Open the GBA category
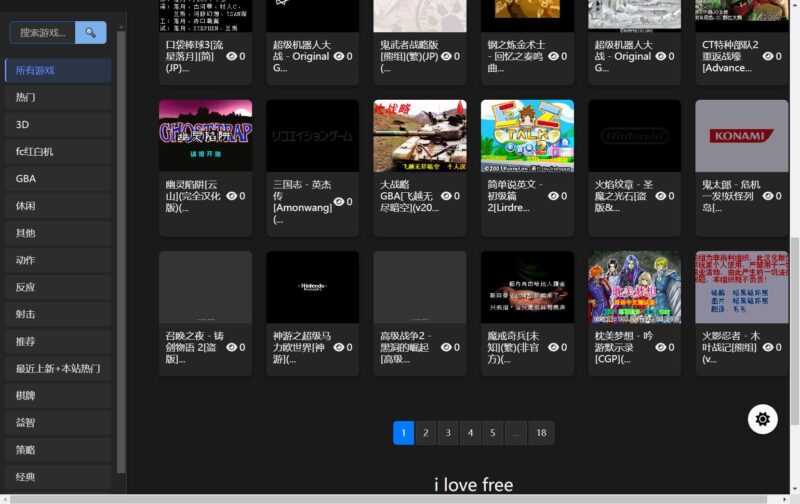This screenshot has width=800, height=504. (58, 179)
